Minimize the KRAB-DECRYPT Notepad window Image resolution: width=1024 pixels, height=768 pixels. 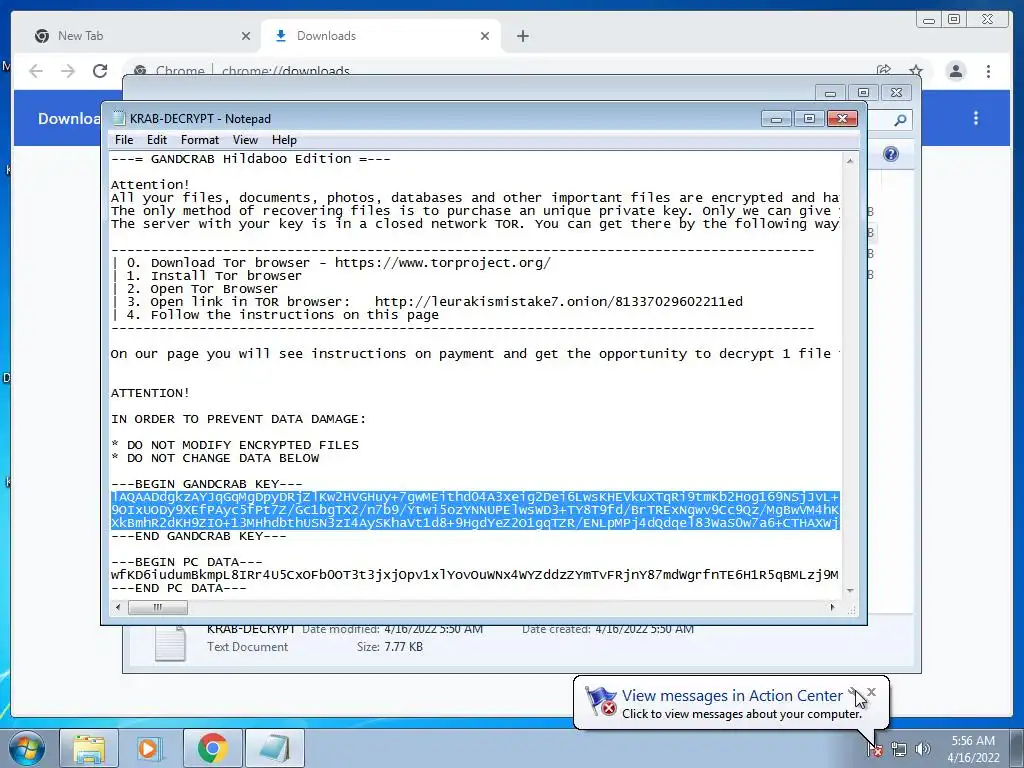(776, 119)
